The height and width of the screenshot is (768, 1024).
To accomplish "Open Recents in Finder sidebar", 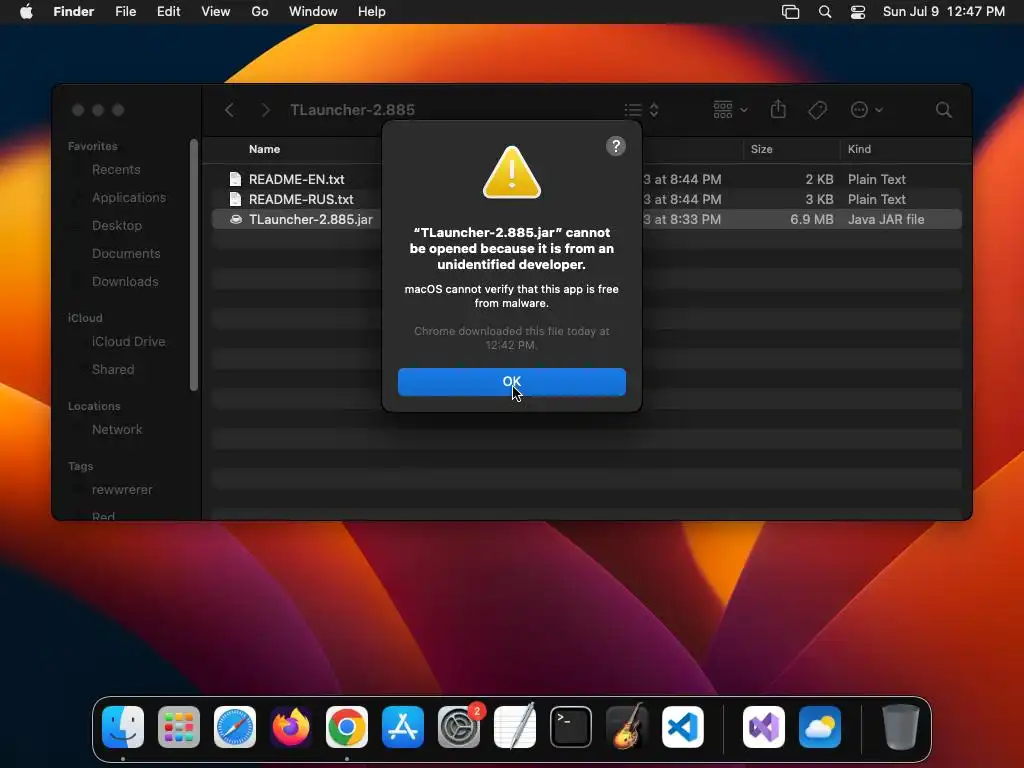I will [x=116, y=169].
